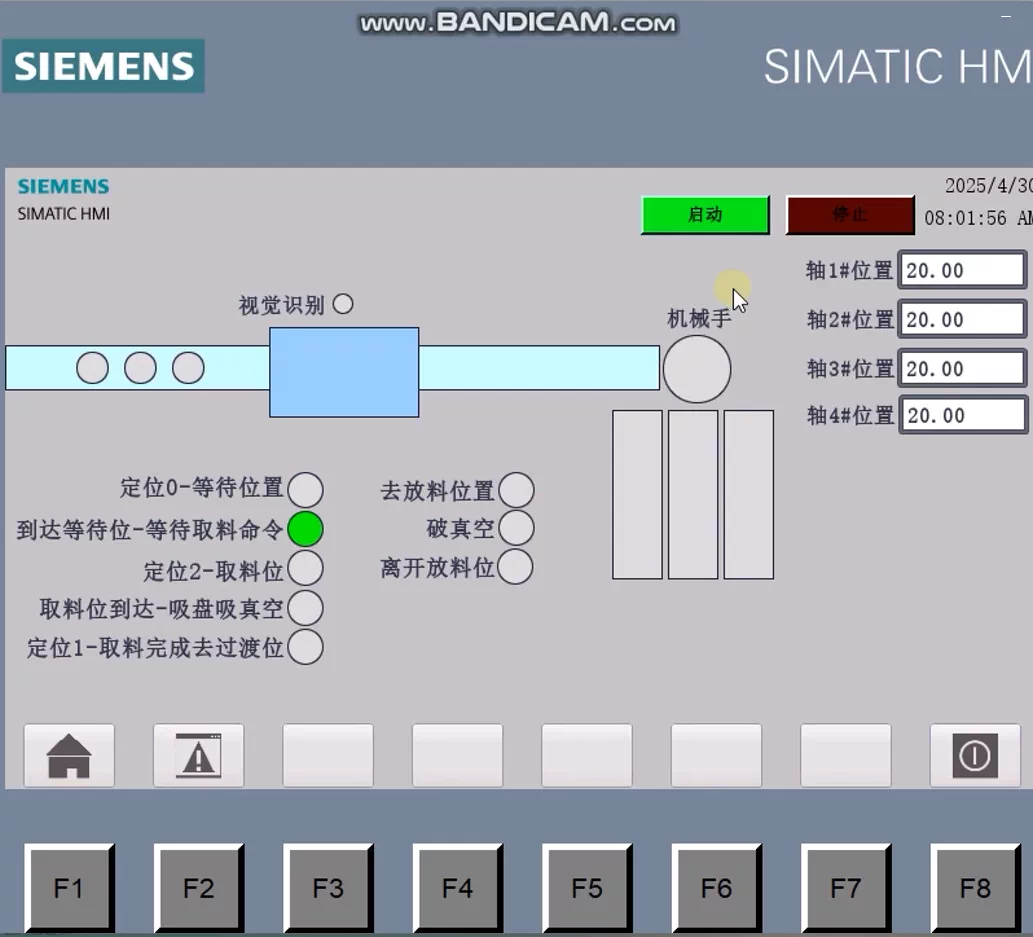Viewport: 1033px width, 937px height.
Task: Click the 破真空 indicator lamp
Action: [x=516, y=528]
